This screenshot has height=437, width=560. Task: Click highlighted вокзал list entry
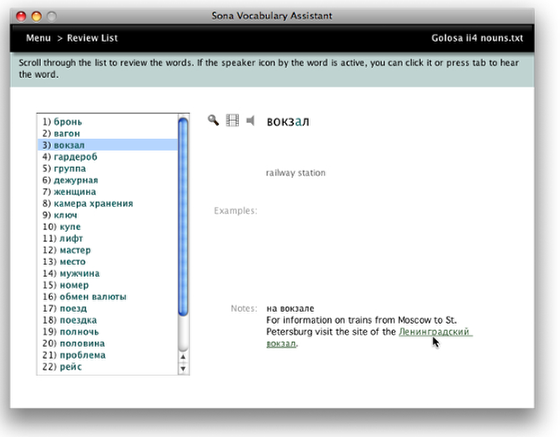tap(108, 145)
